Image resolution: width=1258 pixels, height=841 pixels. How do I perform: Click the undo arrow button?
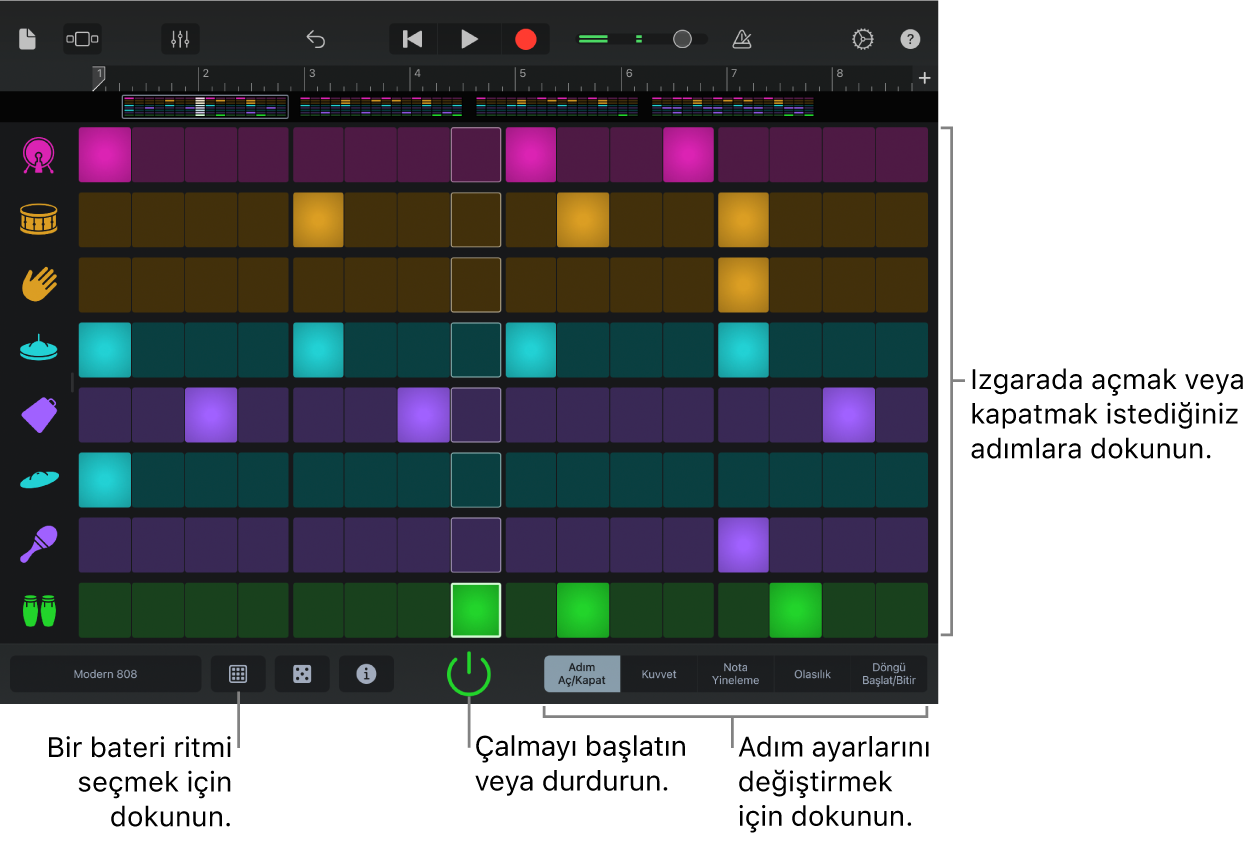point(316,39)
